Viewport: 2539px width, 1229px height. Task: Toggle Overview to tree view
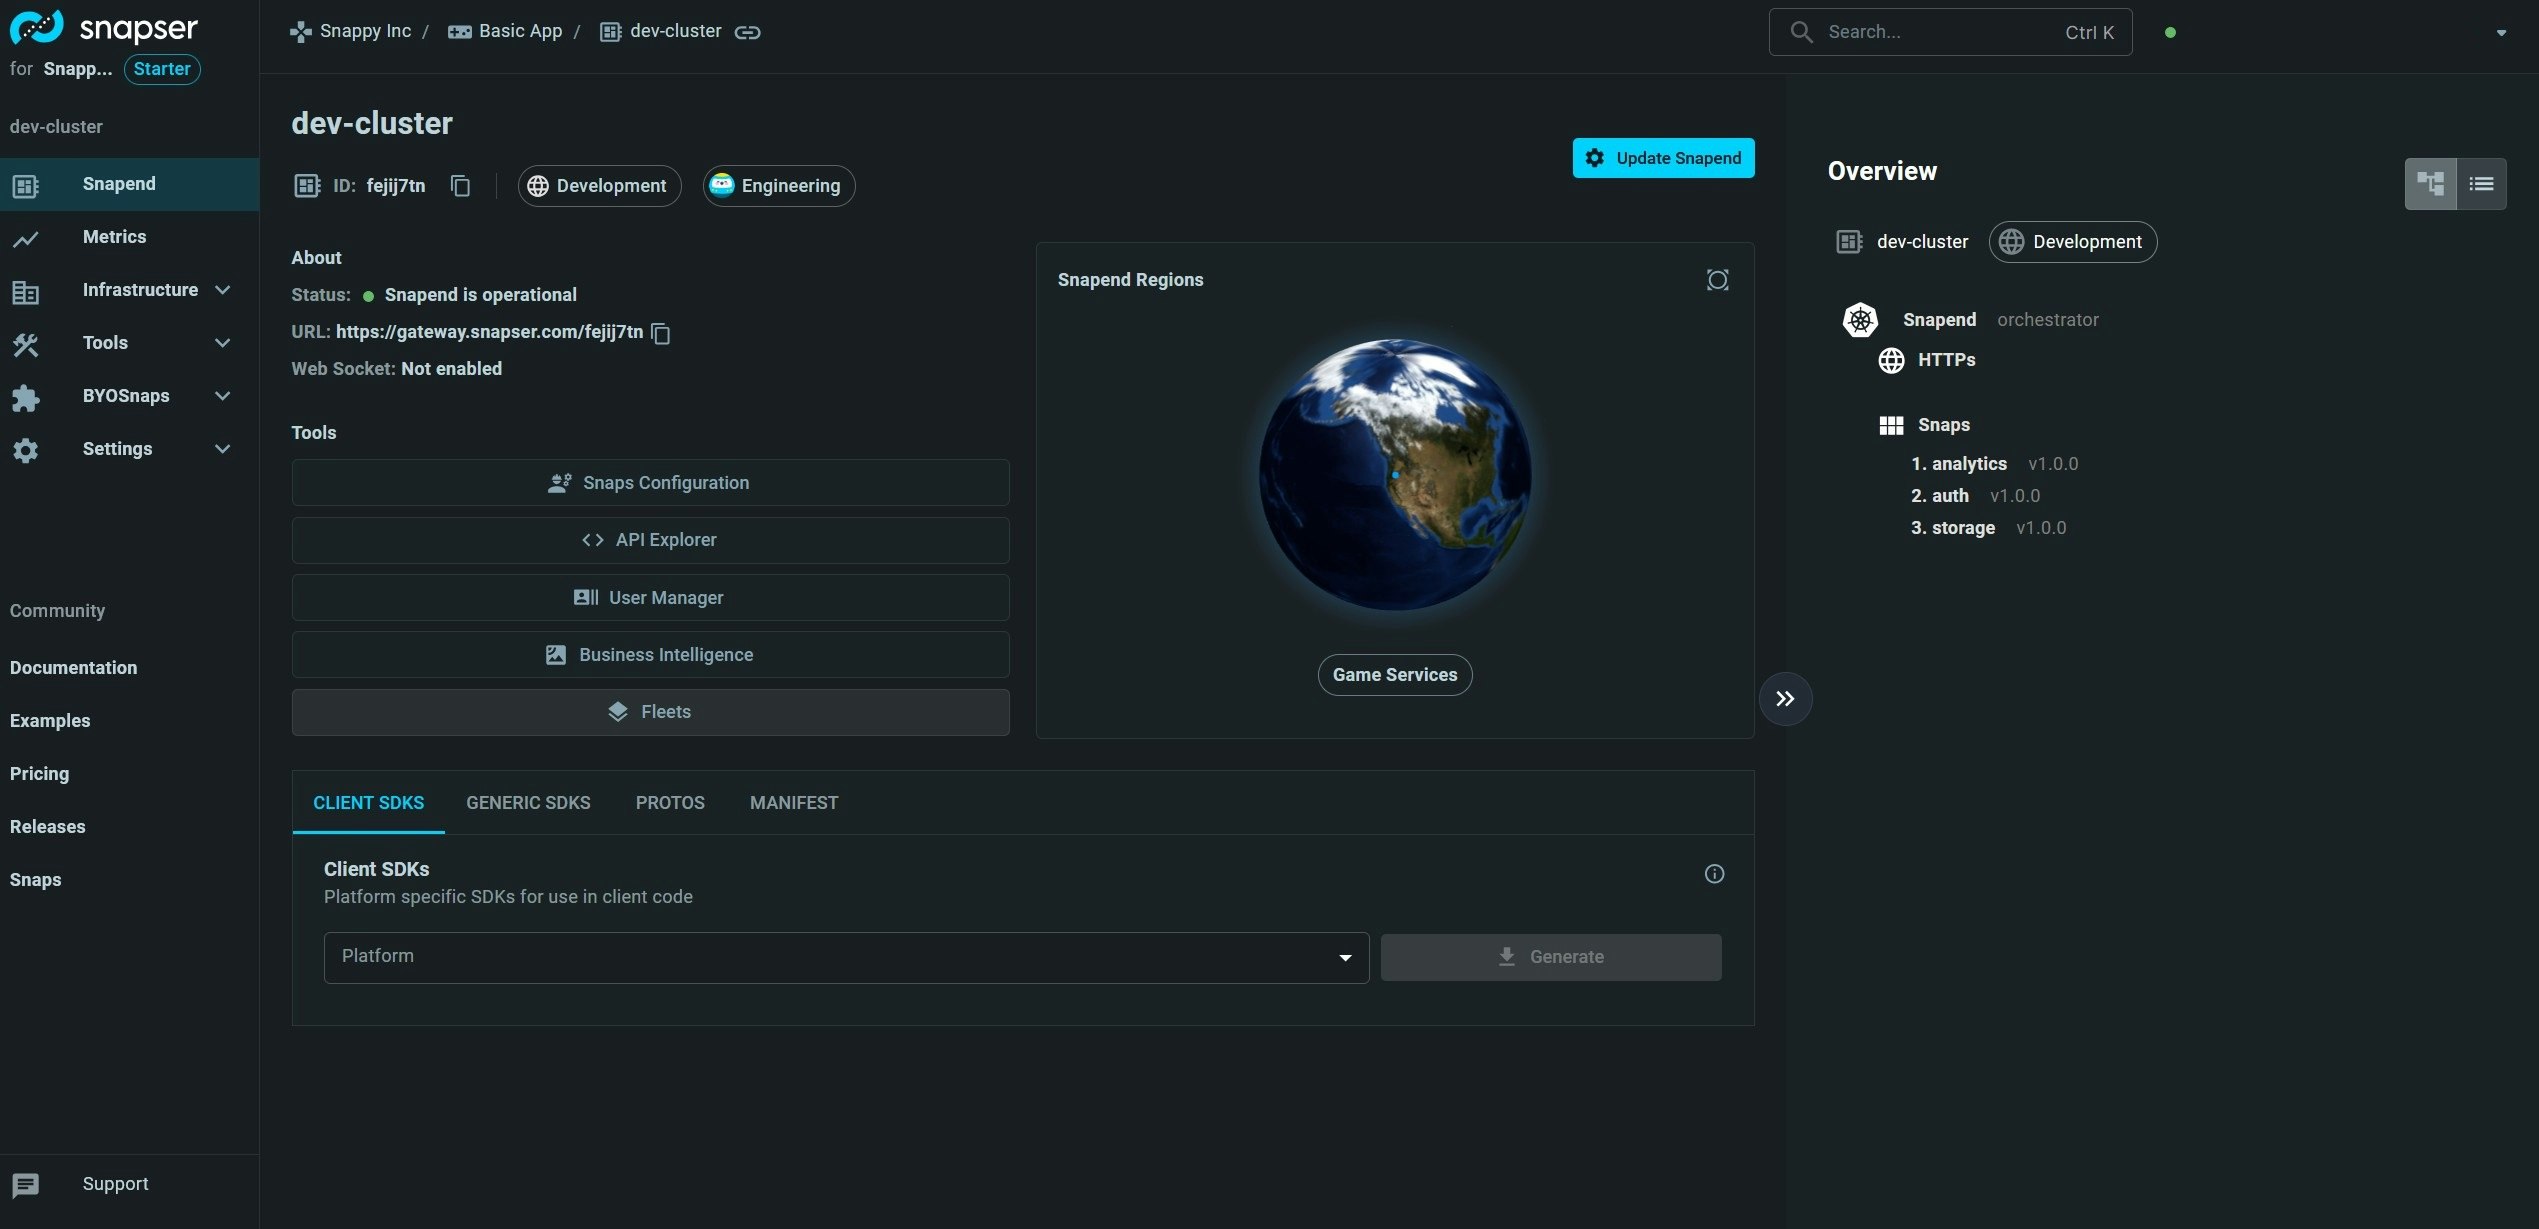click(2430, 183)
